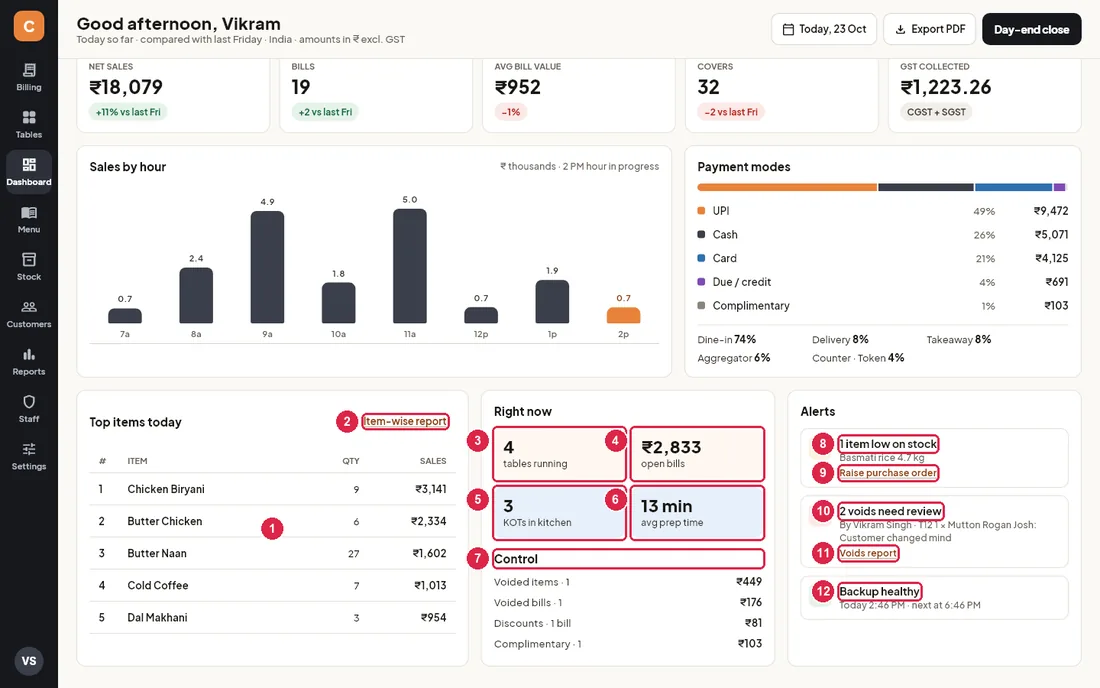Open Stock from the sidebar
This screenshot has width=1100, height=688.
tap(29, 267)
